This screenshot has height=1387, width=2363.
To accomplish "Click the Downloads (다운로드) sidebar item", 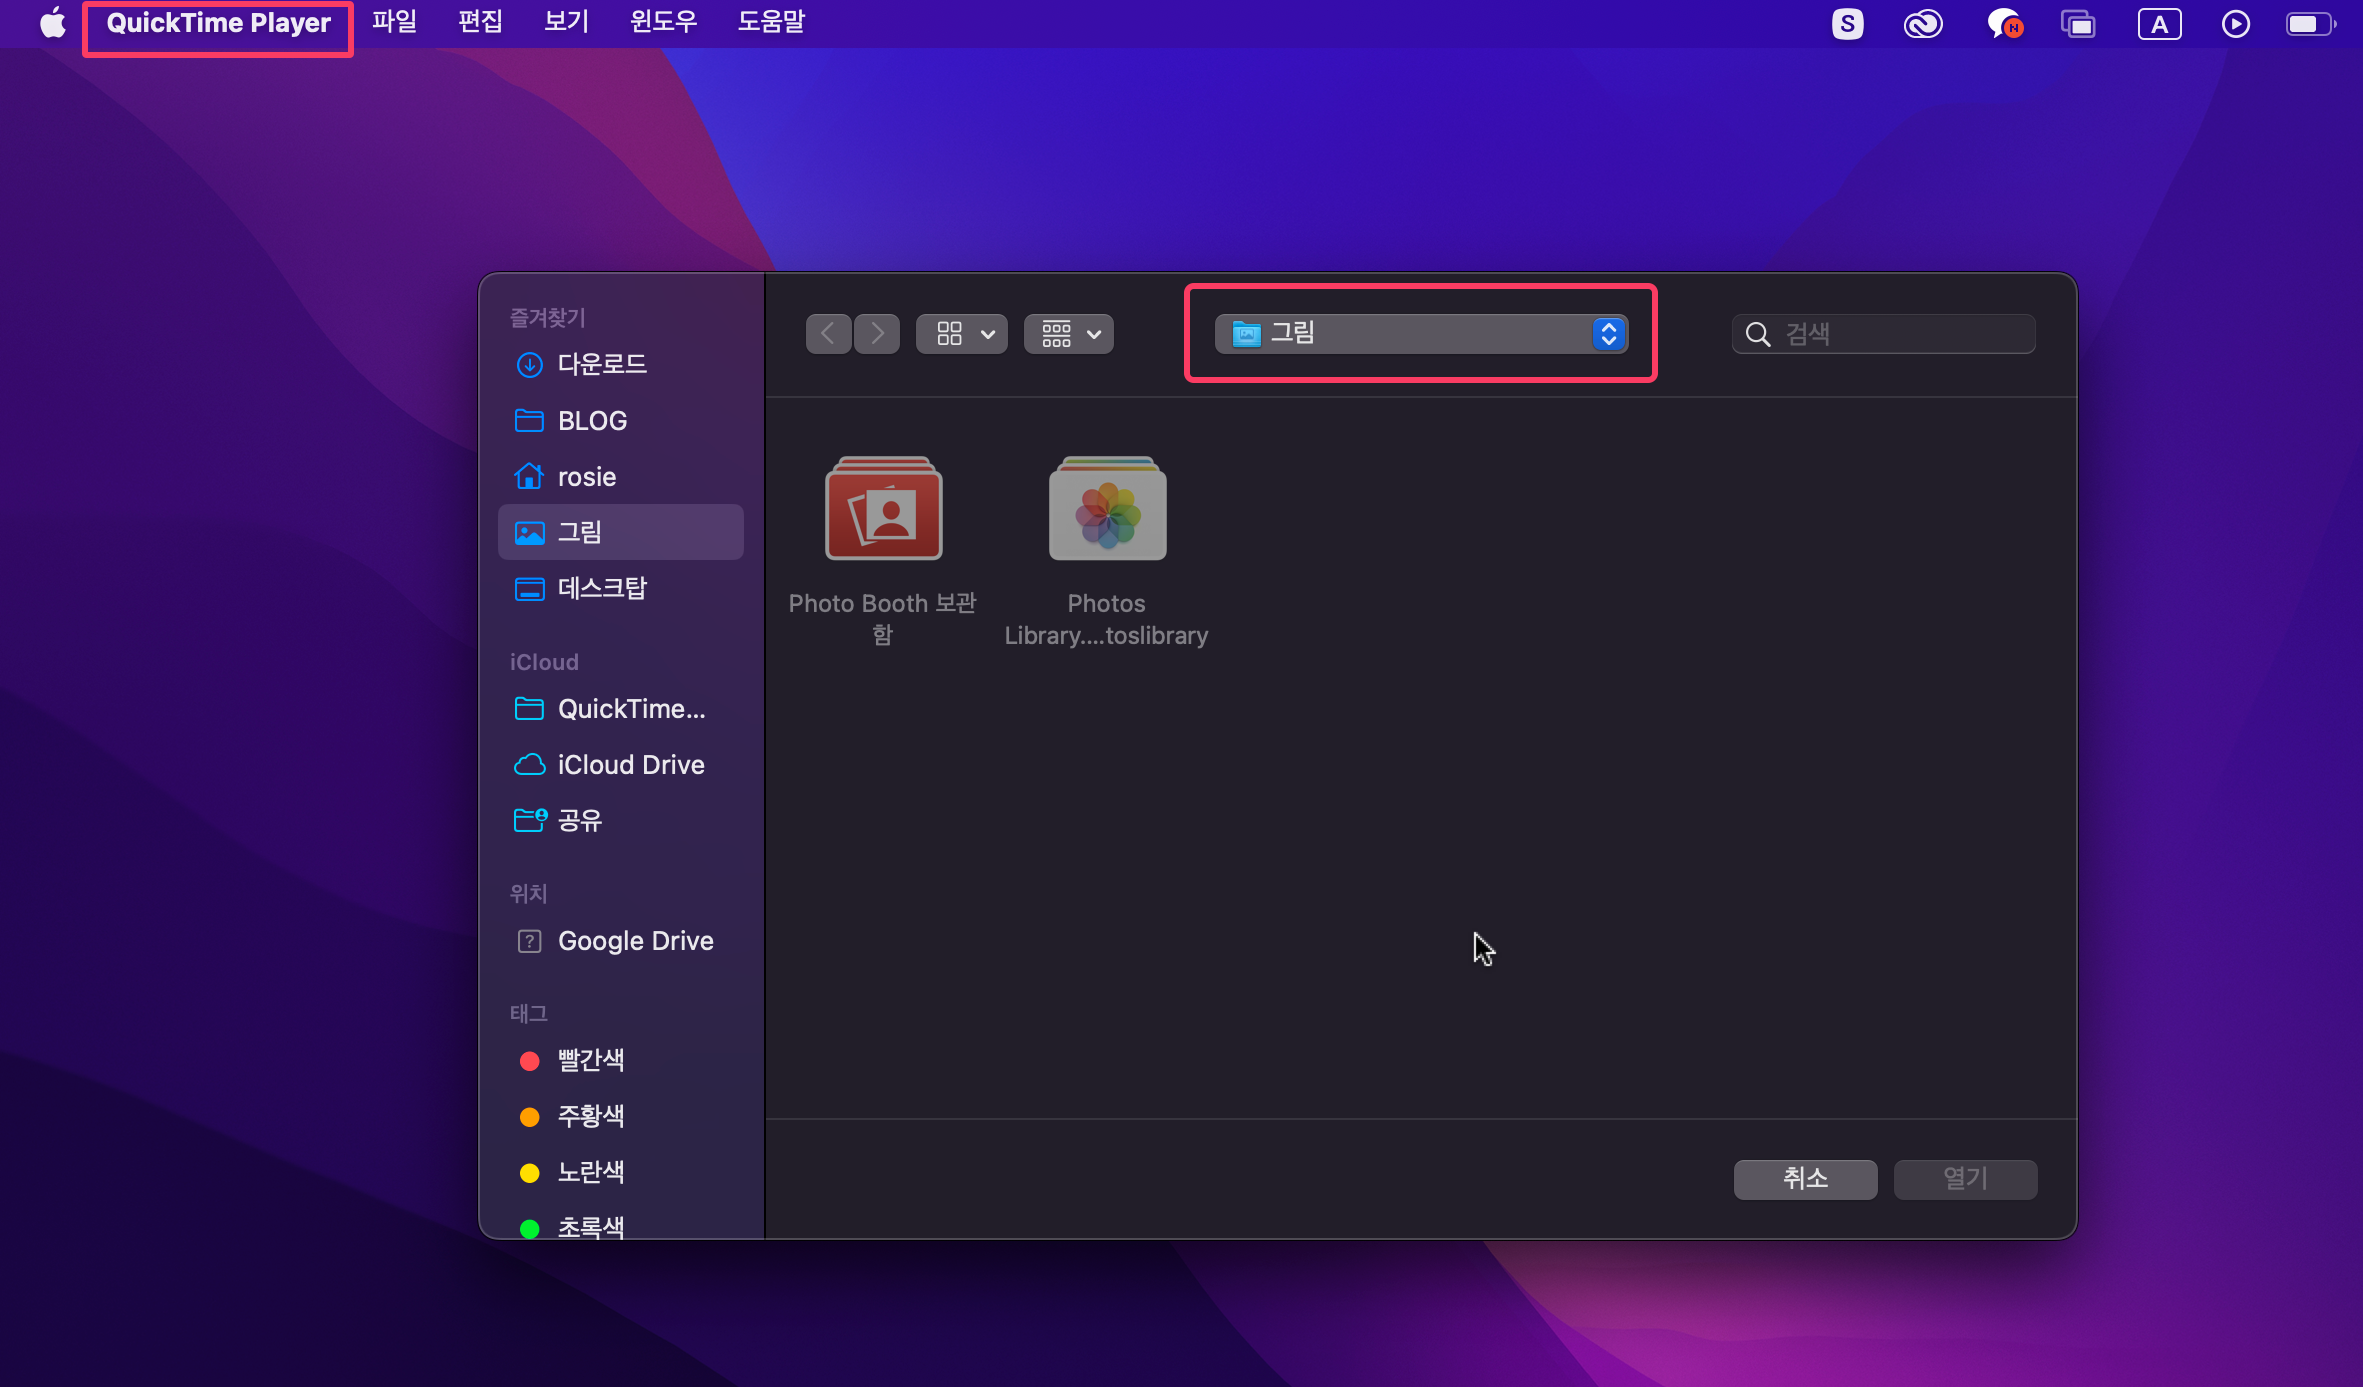I will coord(601,364).
